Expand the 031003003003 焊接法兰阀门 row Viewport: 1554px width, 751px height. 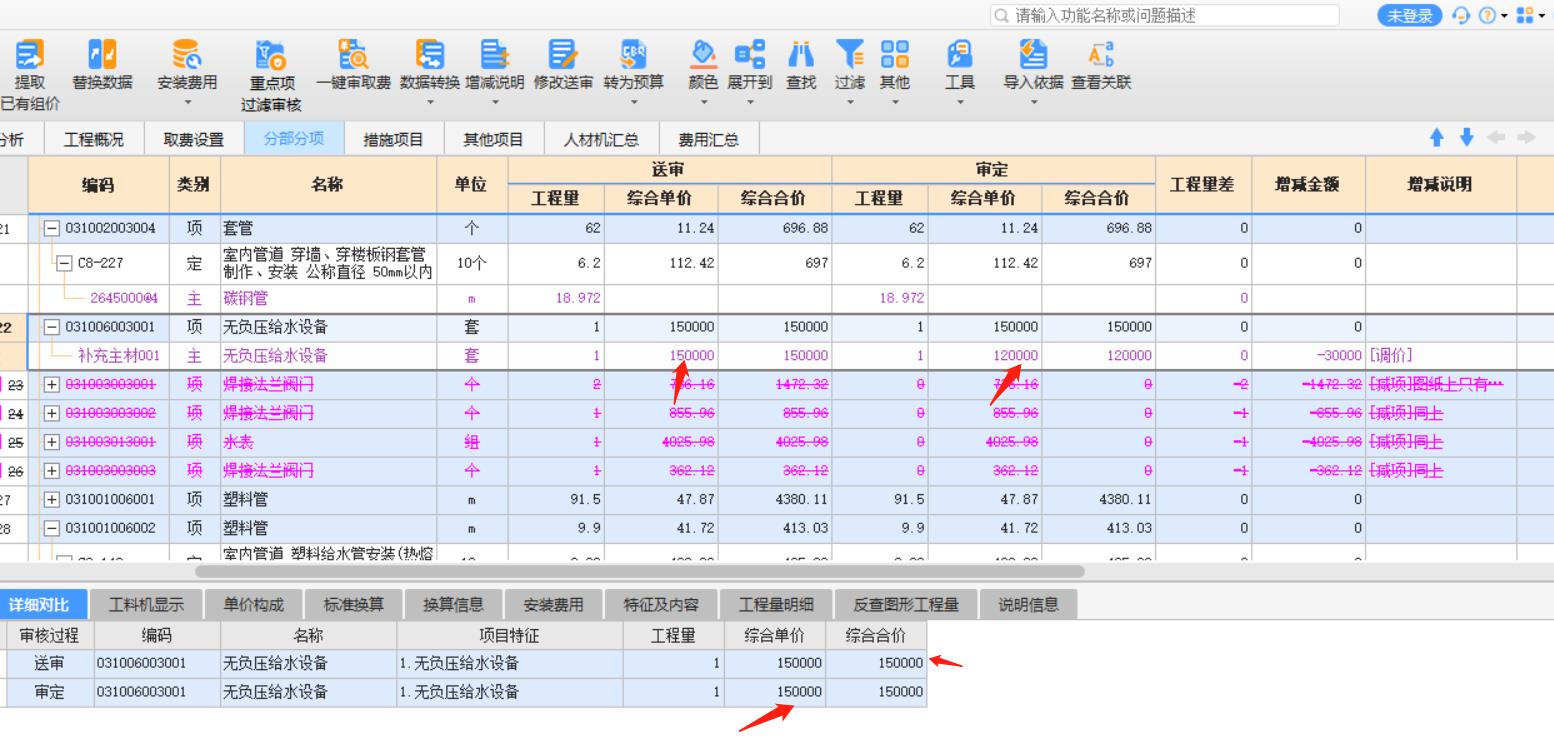(53, 471)
